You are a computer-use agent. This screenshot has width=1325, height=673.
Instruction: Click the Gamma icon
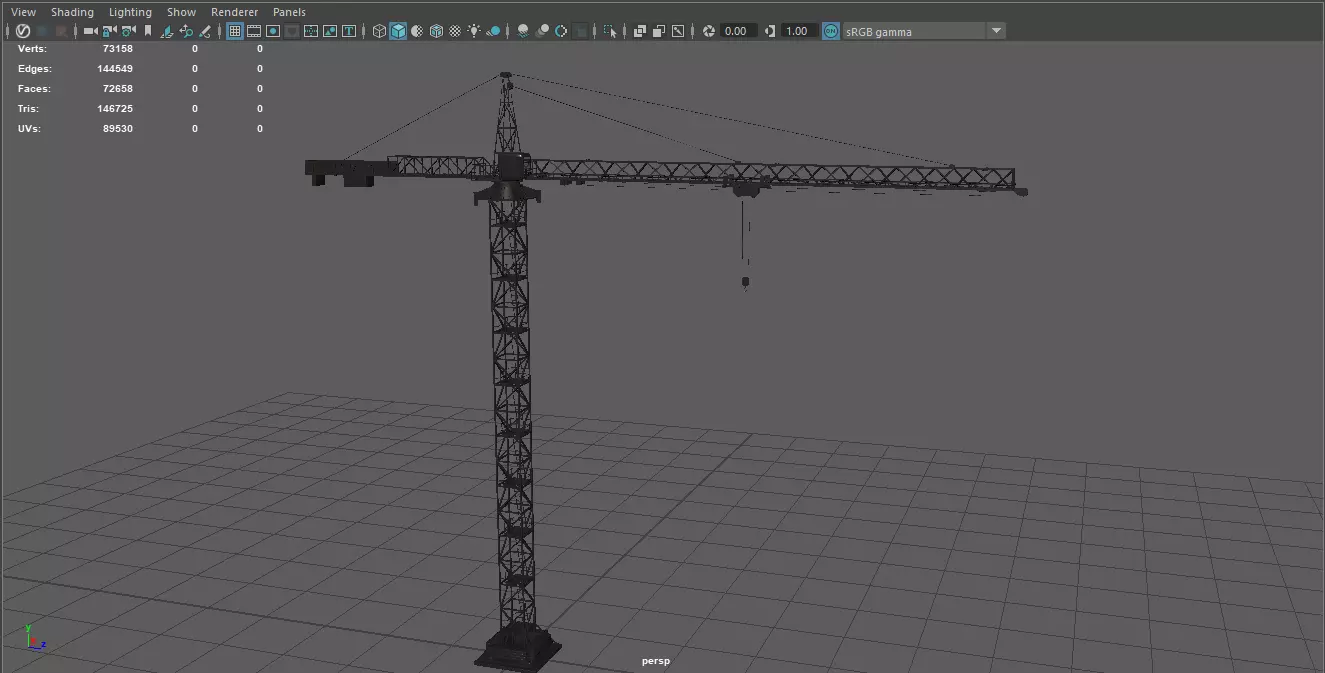pos(769,31)
